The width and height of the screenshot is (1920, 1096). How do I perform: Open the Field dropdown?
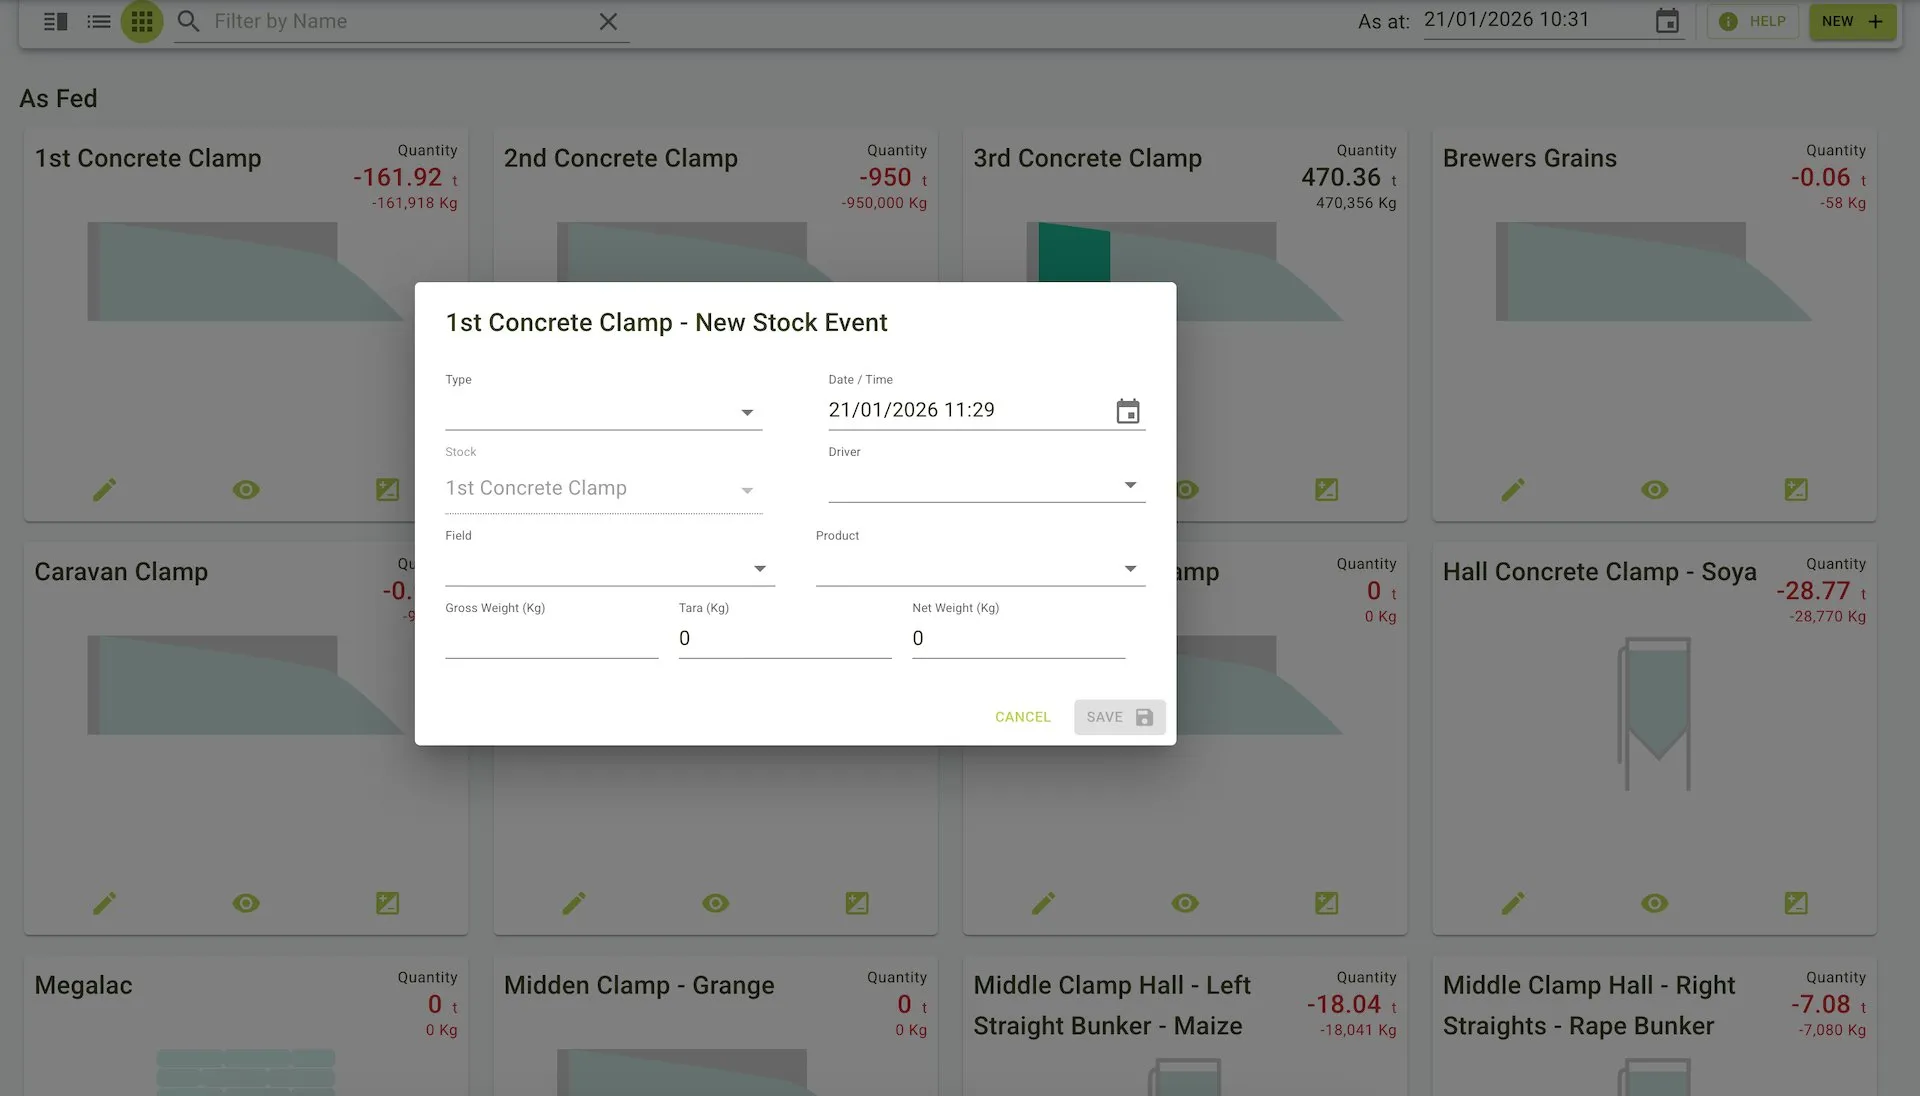point(609,568)
